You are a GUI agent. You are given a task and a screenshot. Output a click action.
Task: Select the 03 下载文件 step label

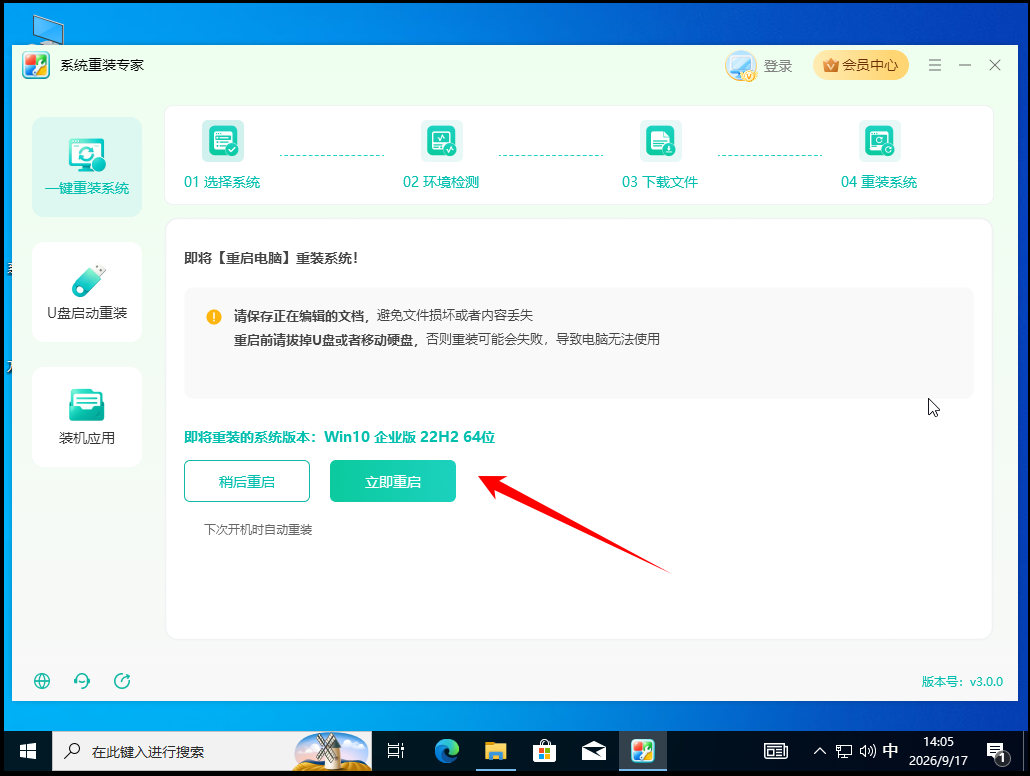[660, 182]
